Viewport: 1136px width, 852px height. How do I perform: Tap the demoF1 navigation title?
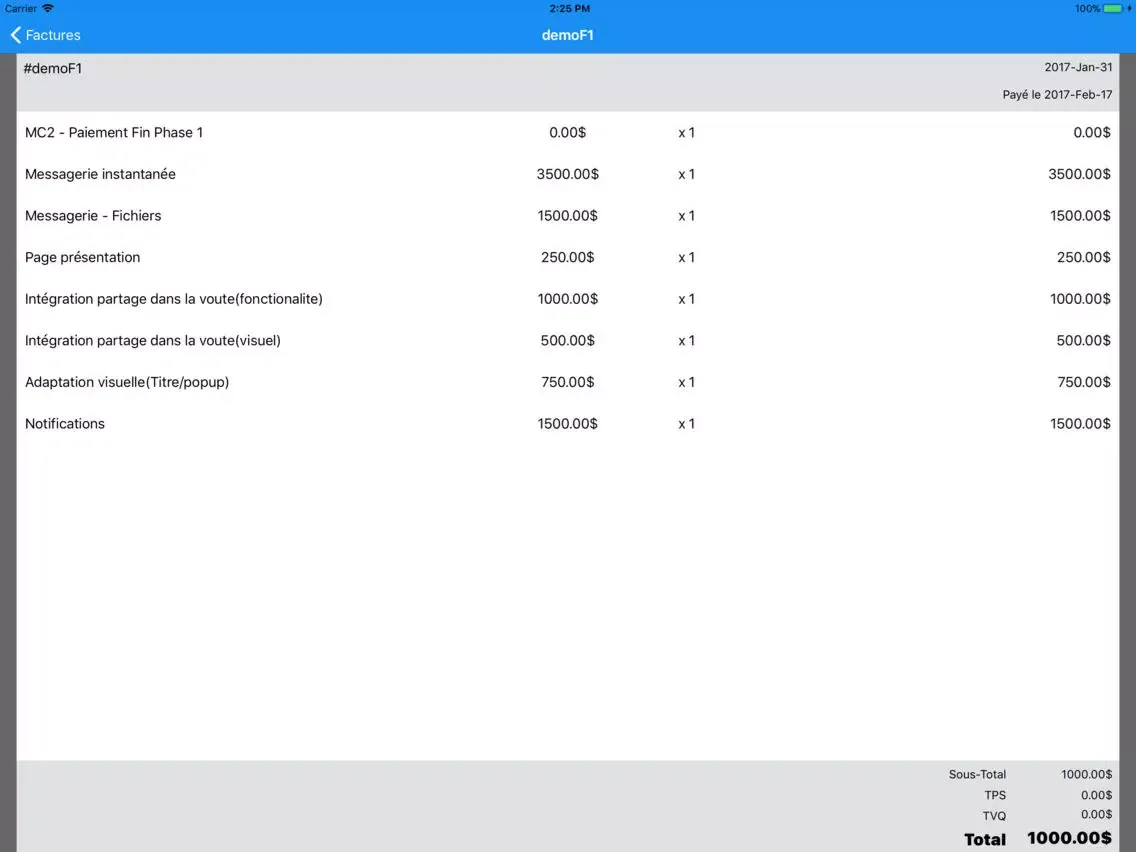[x=567, y=35]
